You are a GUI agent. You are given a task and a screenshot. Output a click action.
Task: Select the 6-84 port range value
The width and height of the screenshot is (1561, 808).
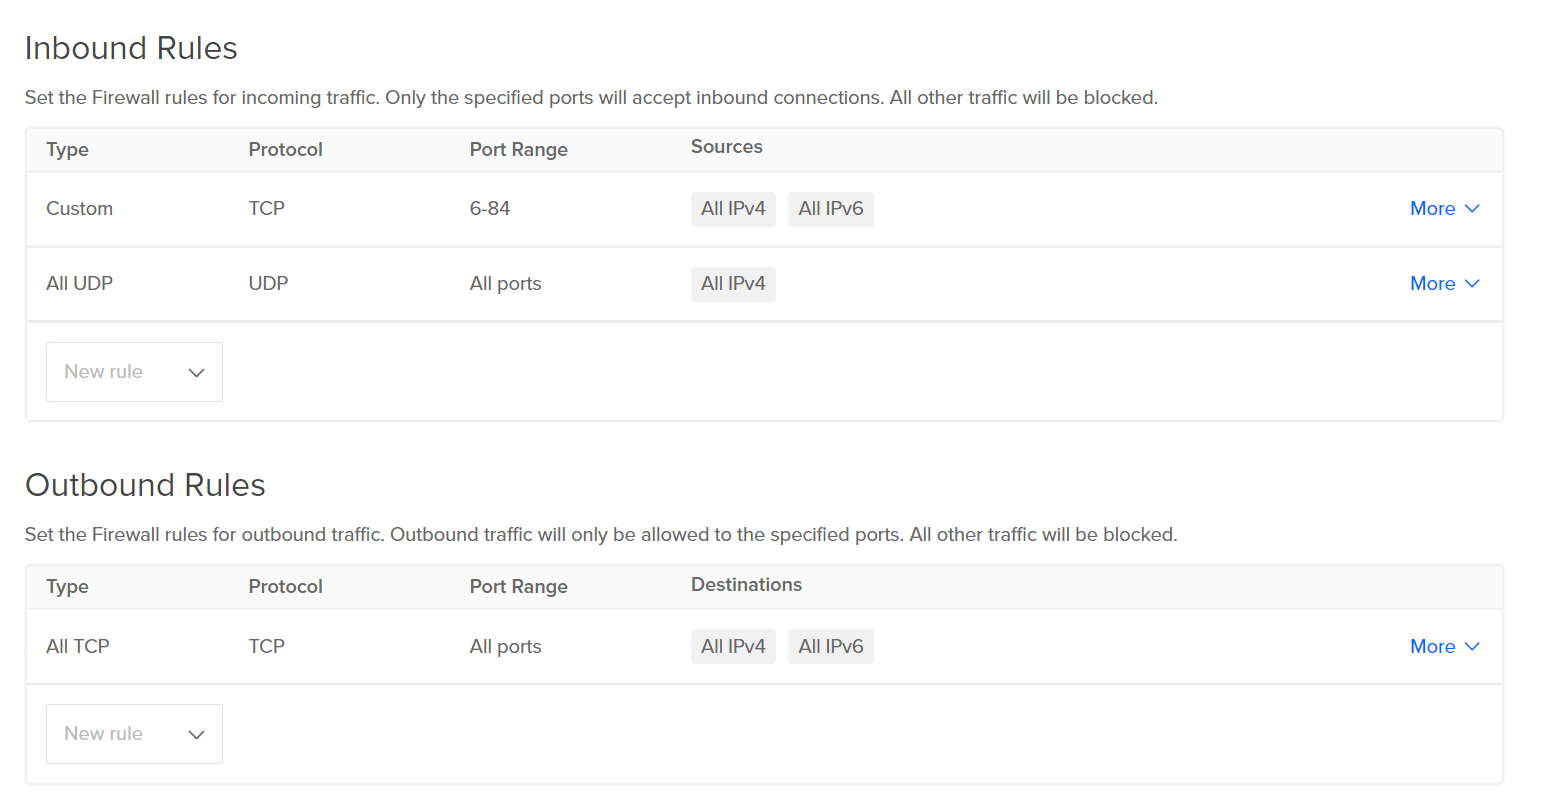pyautogui.click(x=490, y=209)
